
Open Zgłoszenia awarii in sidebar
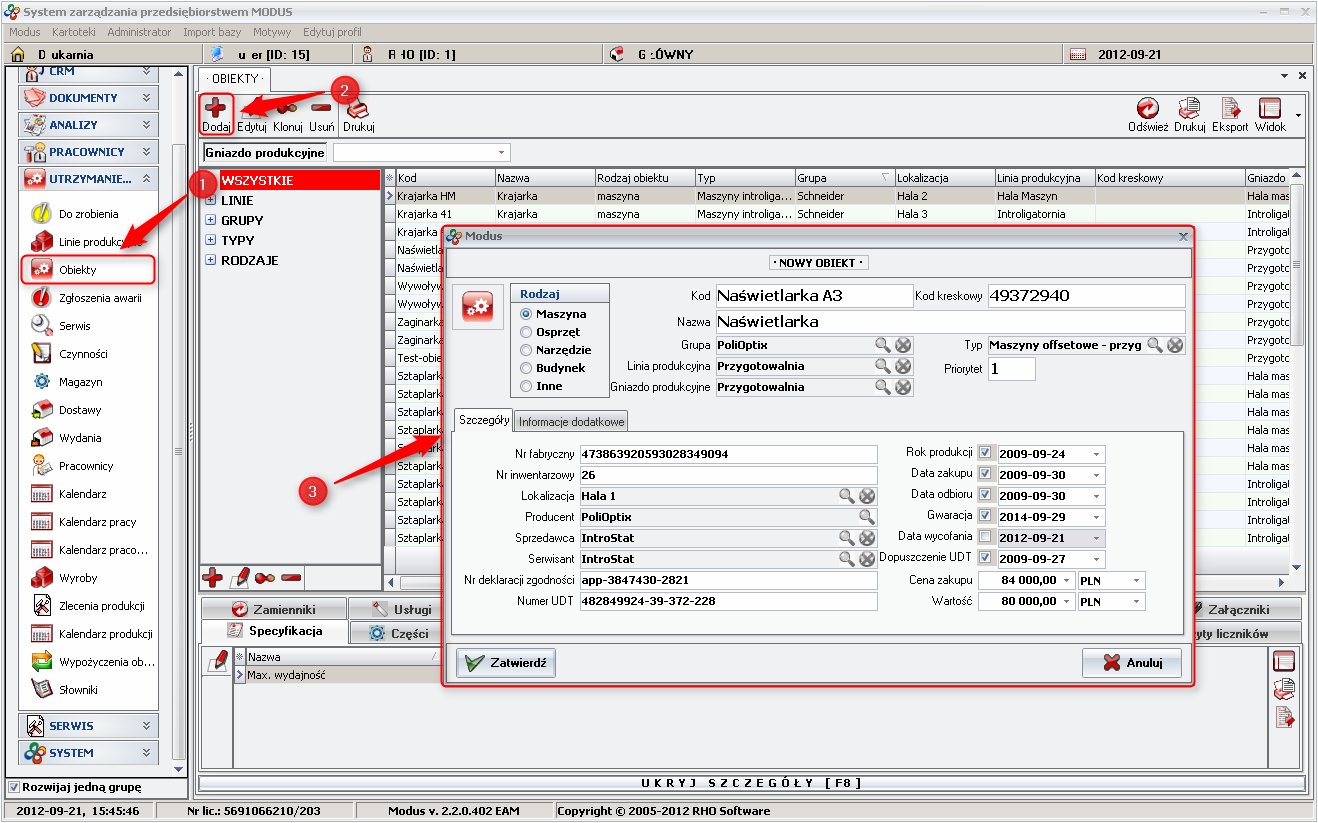99,298
